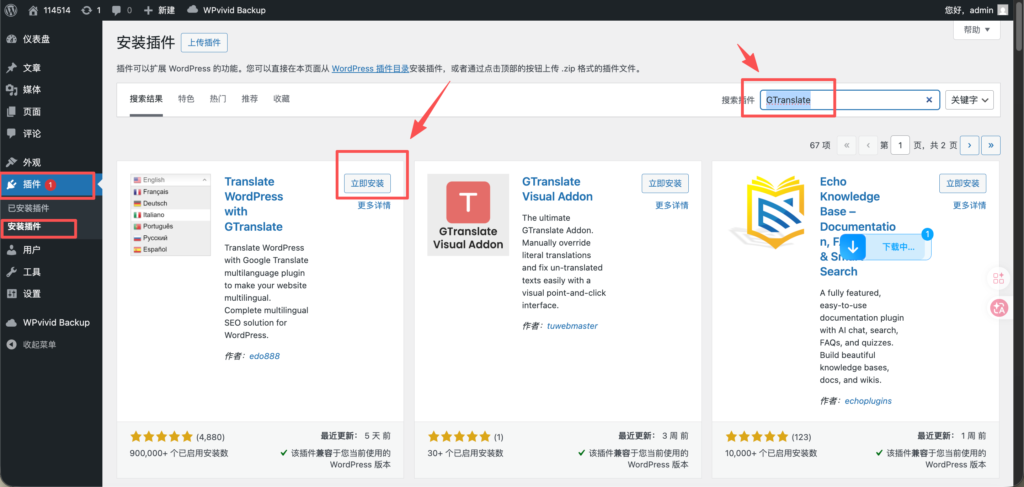Click the first page pagination arrow
Screen dimensions: 1024x487
tap(846, 145)
